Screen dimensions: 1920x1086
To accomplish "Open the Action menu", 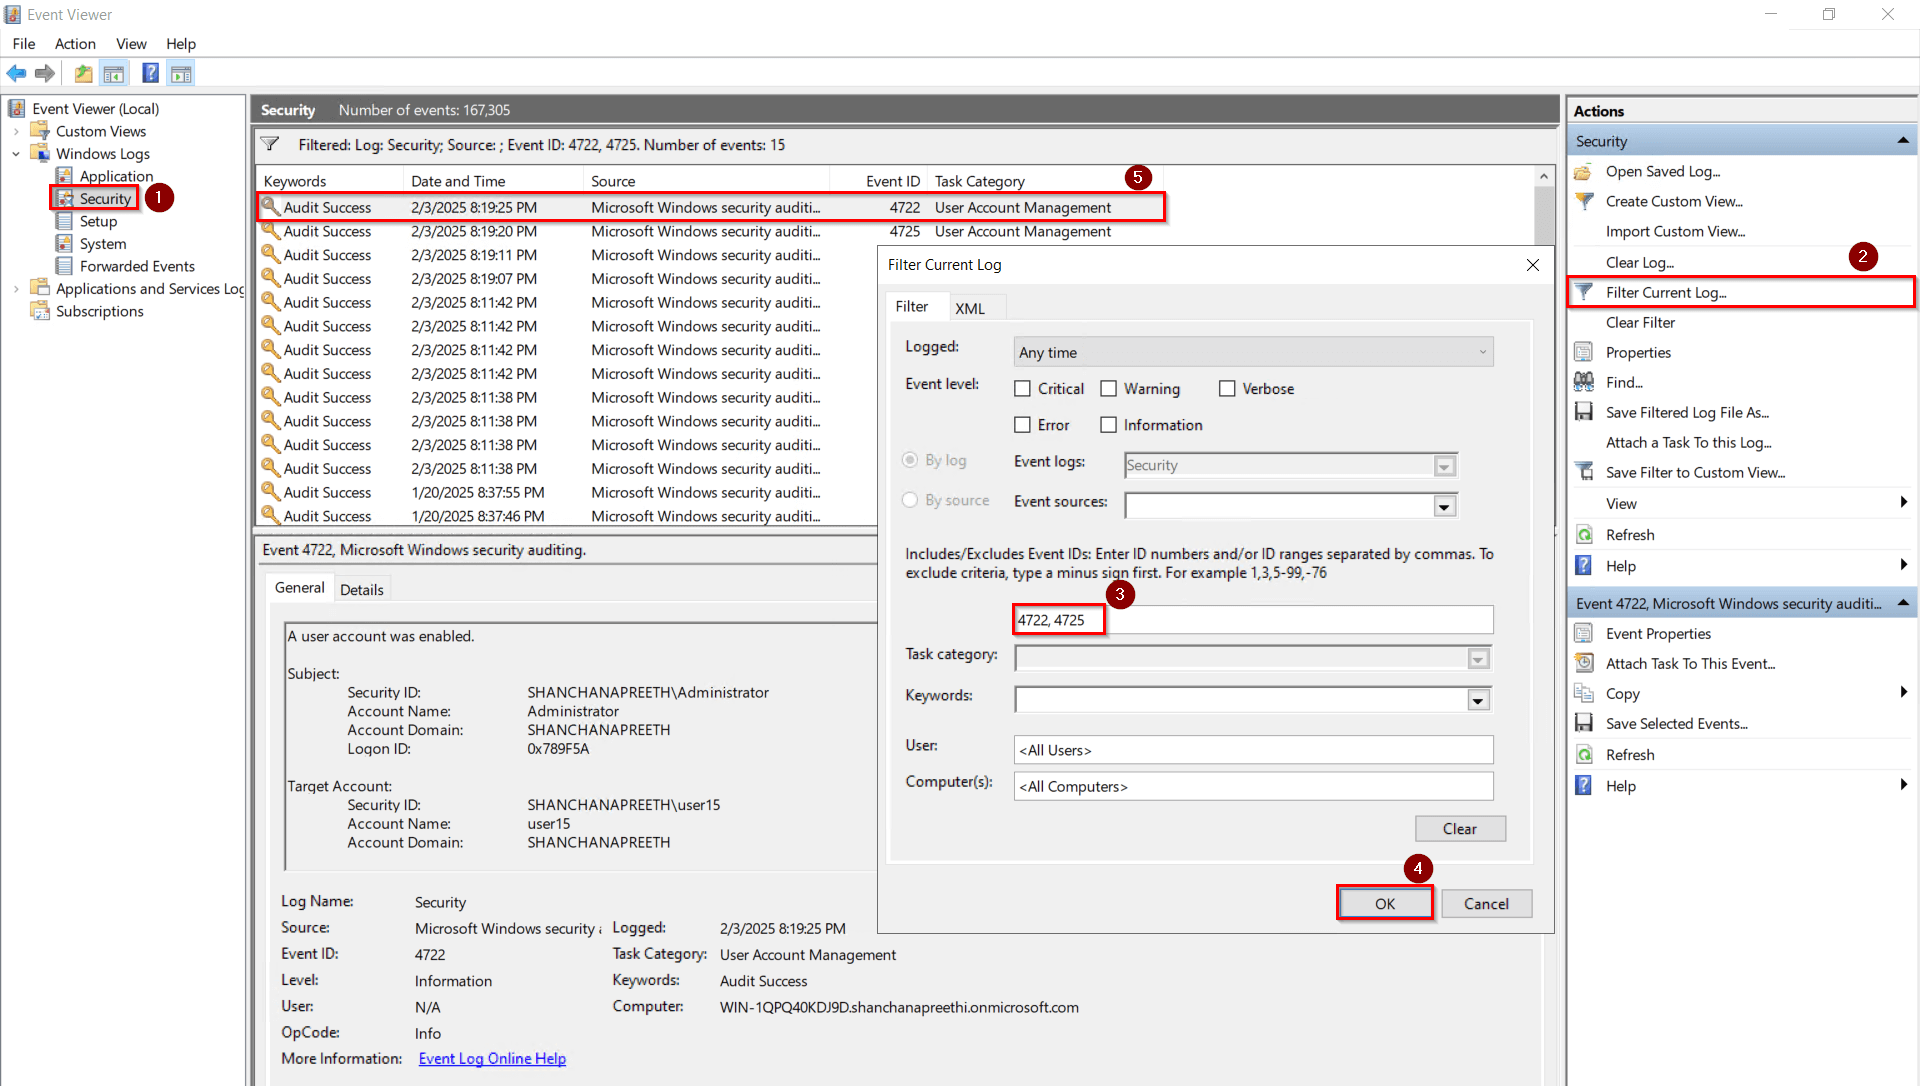I will (75, 44).
